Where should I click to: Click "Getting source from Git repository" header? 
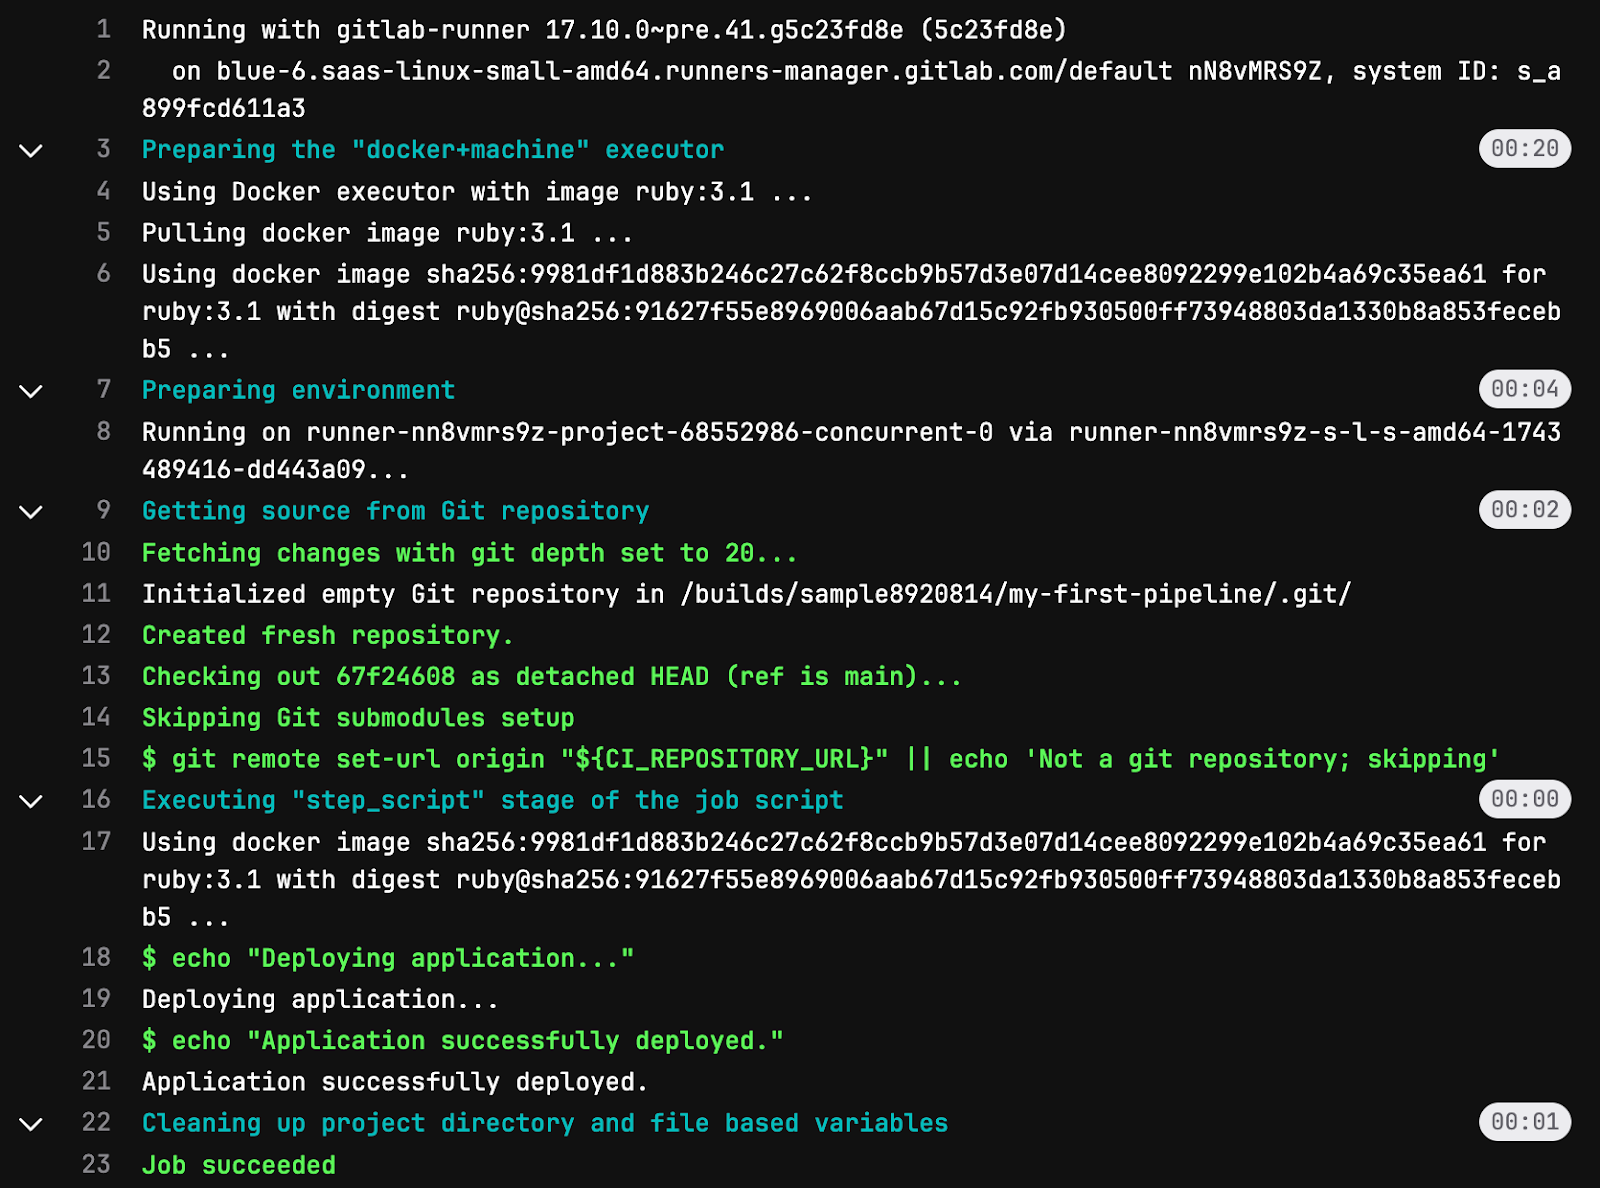[395, 511]
